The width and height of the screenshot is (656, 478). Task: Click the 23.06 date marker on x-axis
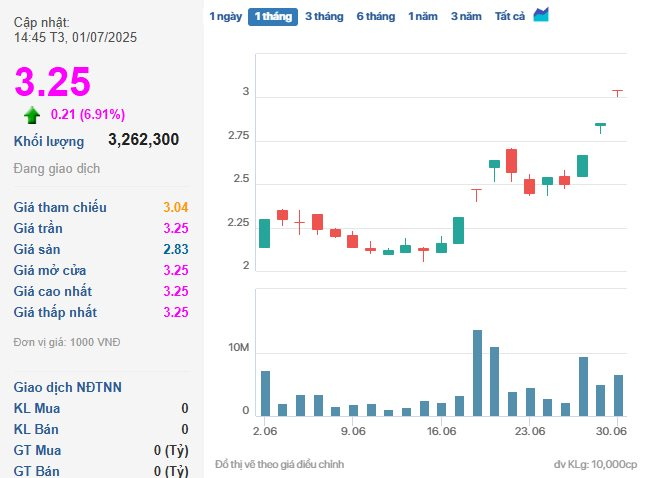click(x=529, y=431)
